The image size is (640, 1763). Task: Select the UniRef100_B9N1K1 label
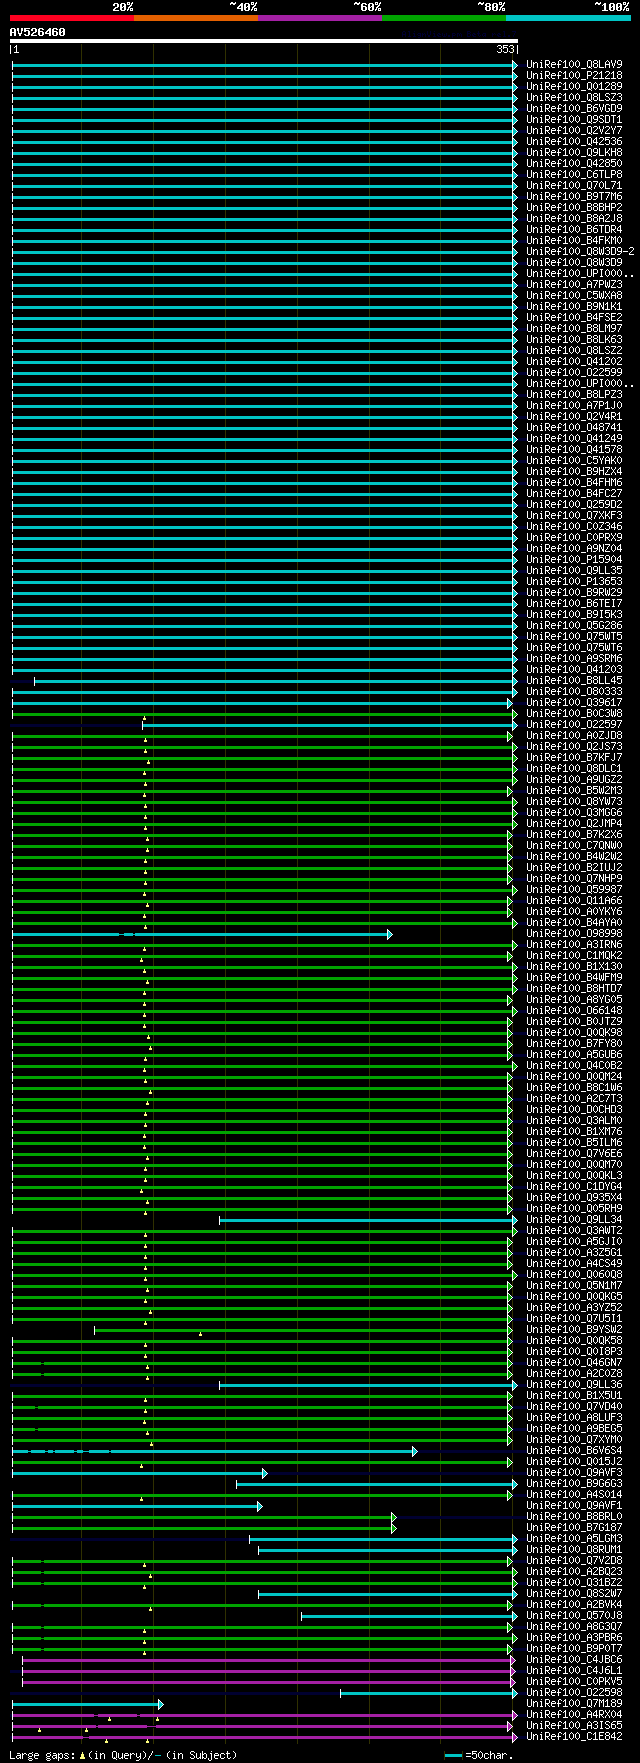574,306
